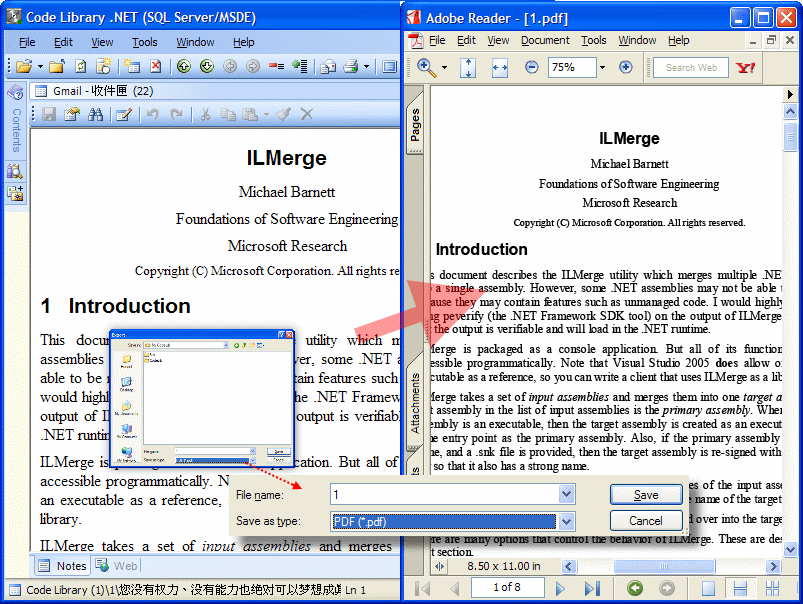Click the Save button

click(x=646, y=494)
